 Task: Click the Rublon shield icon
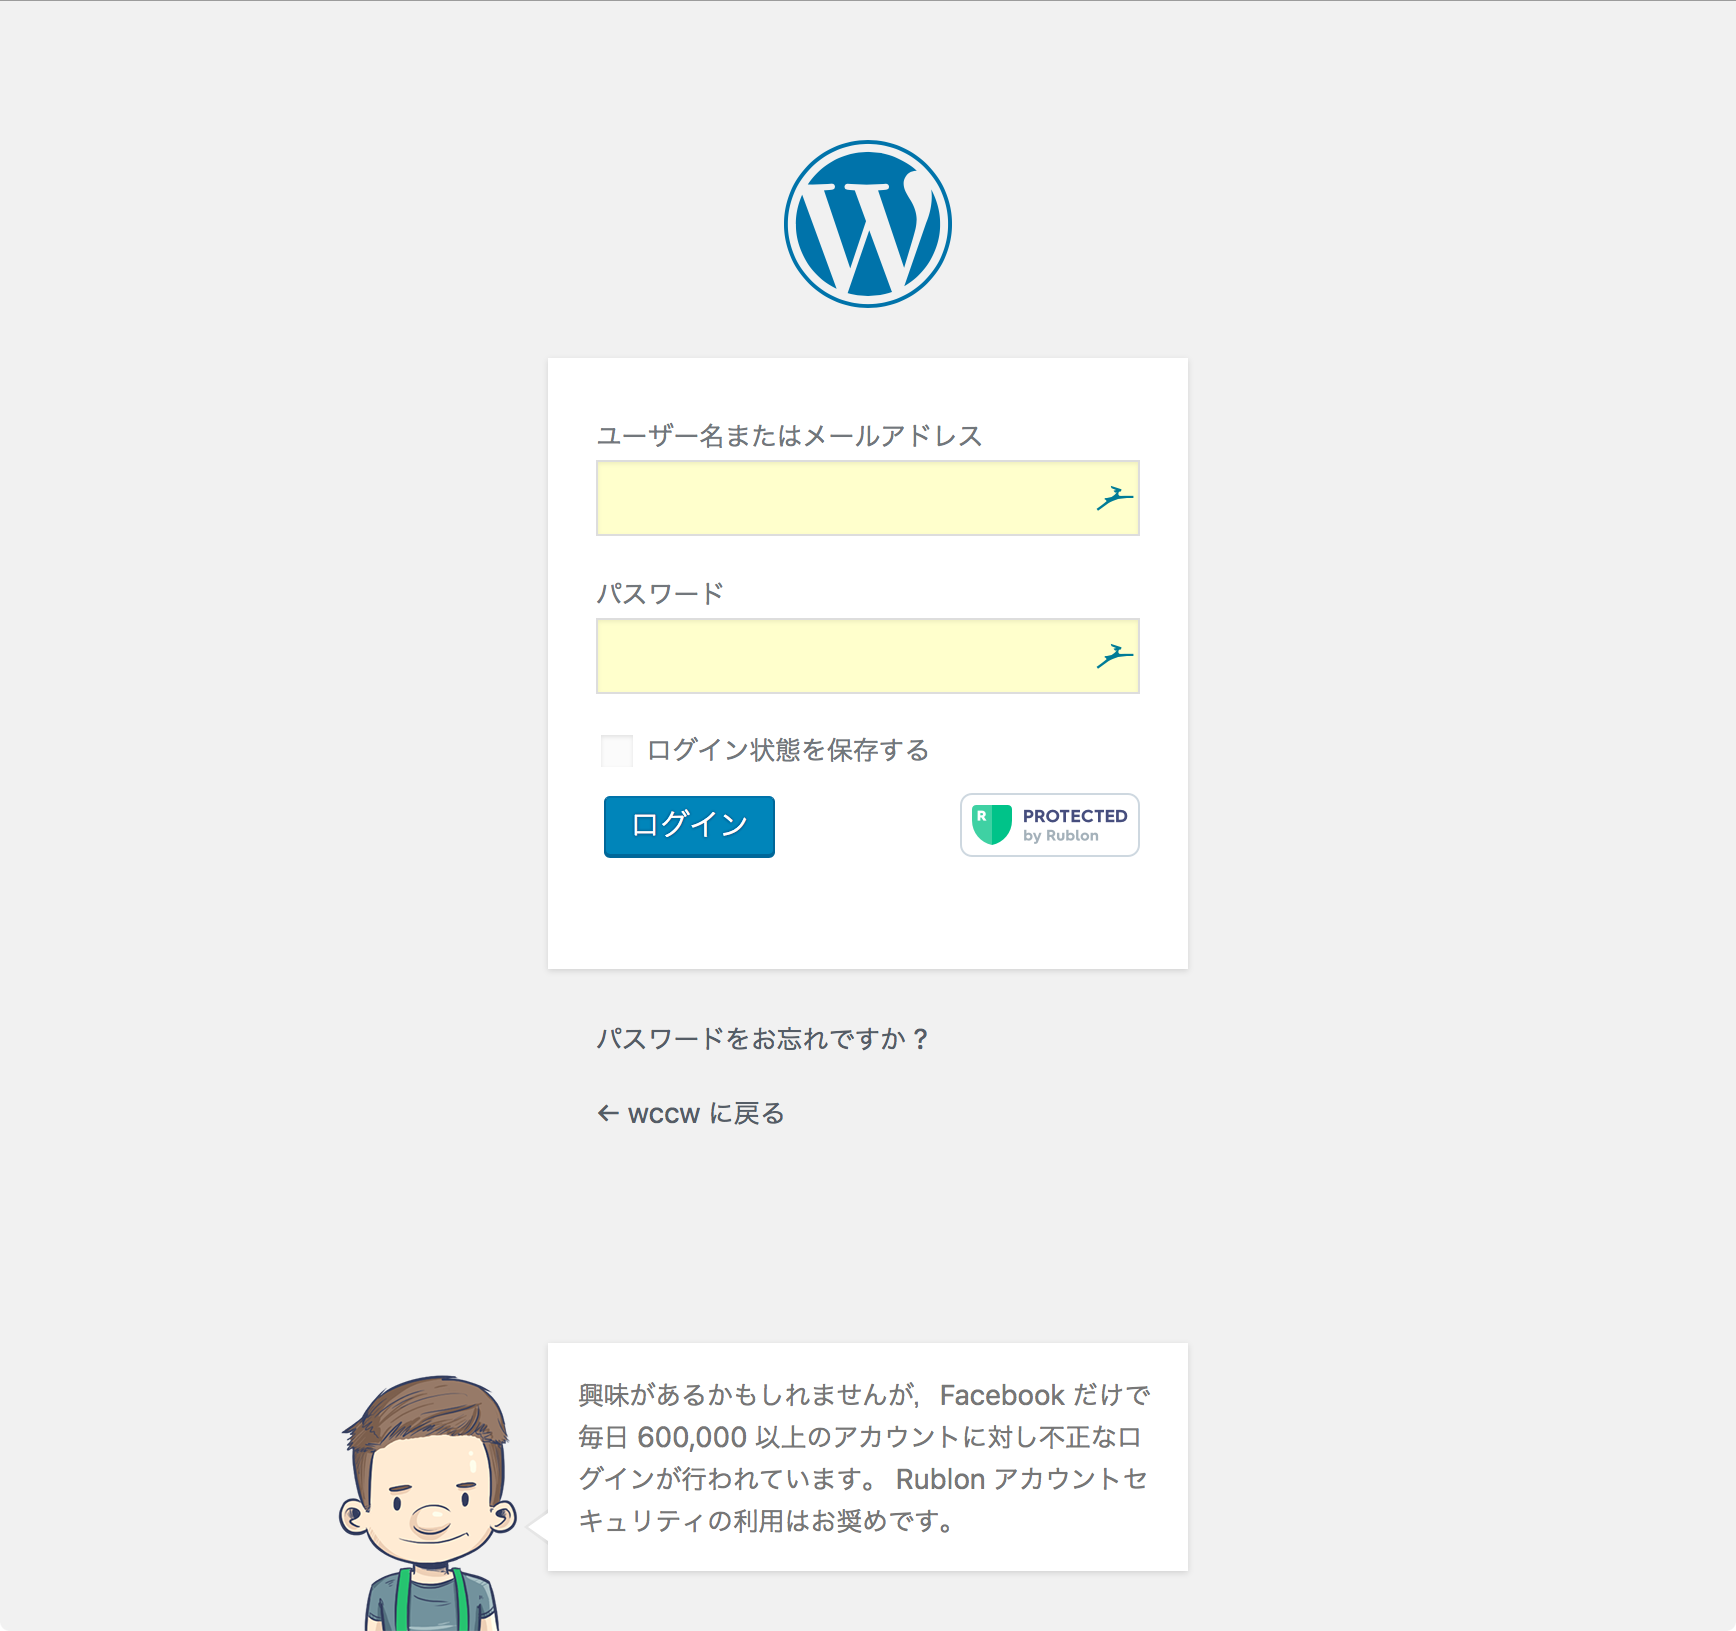pos(992,825)
